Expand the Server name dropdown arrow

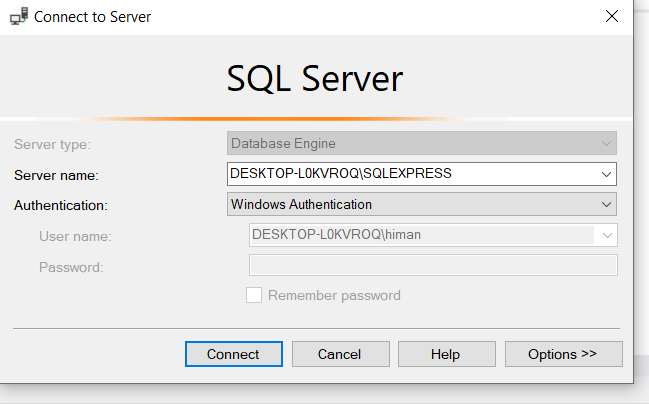[x=606, y=174]
